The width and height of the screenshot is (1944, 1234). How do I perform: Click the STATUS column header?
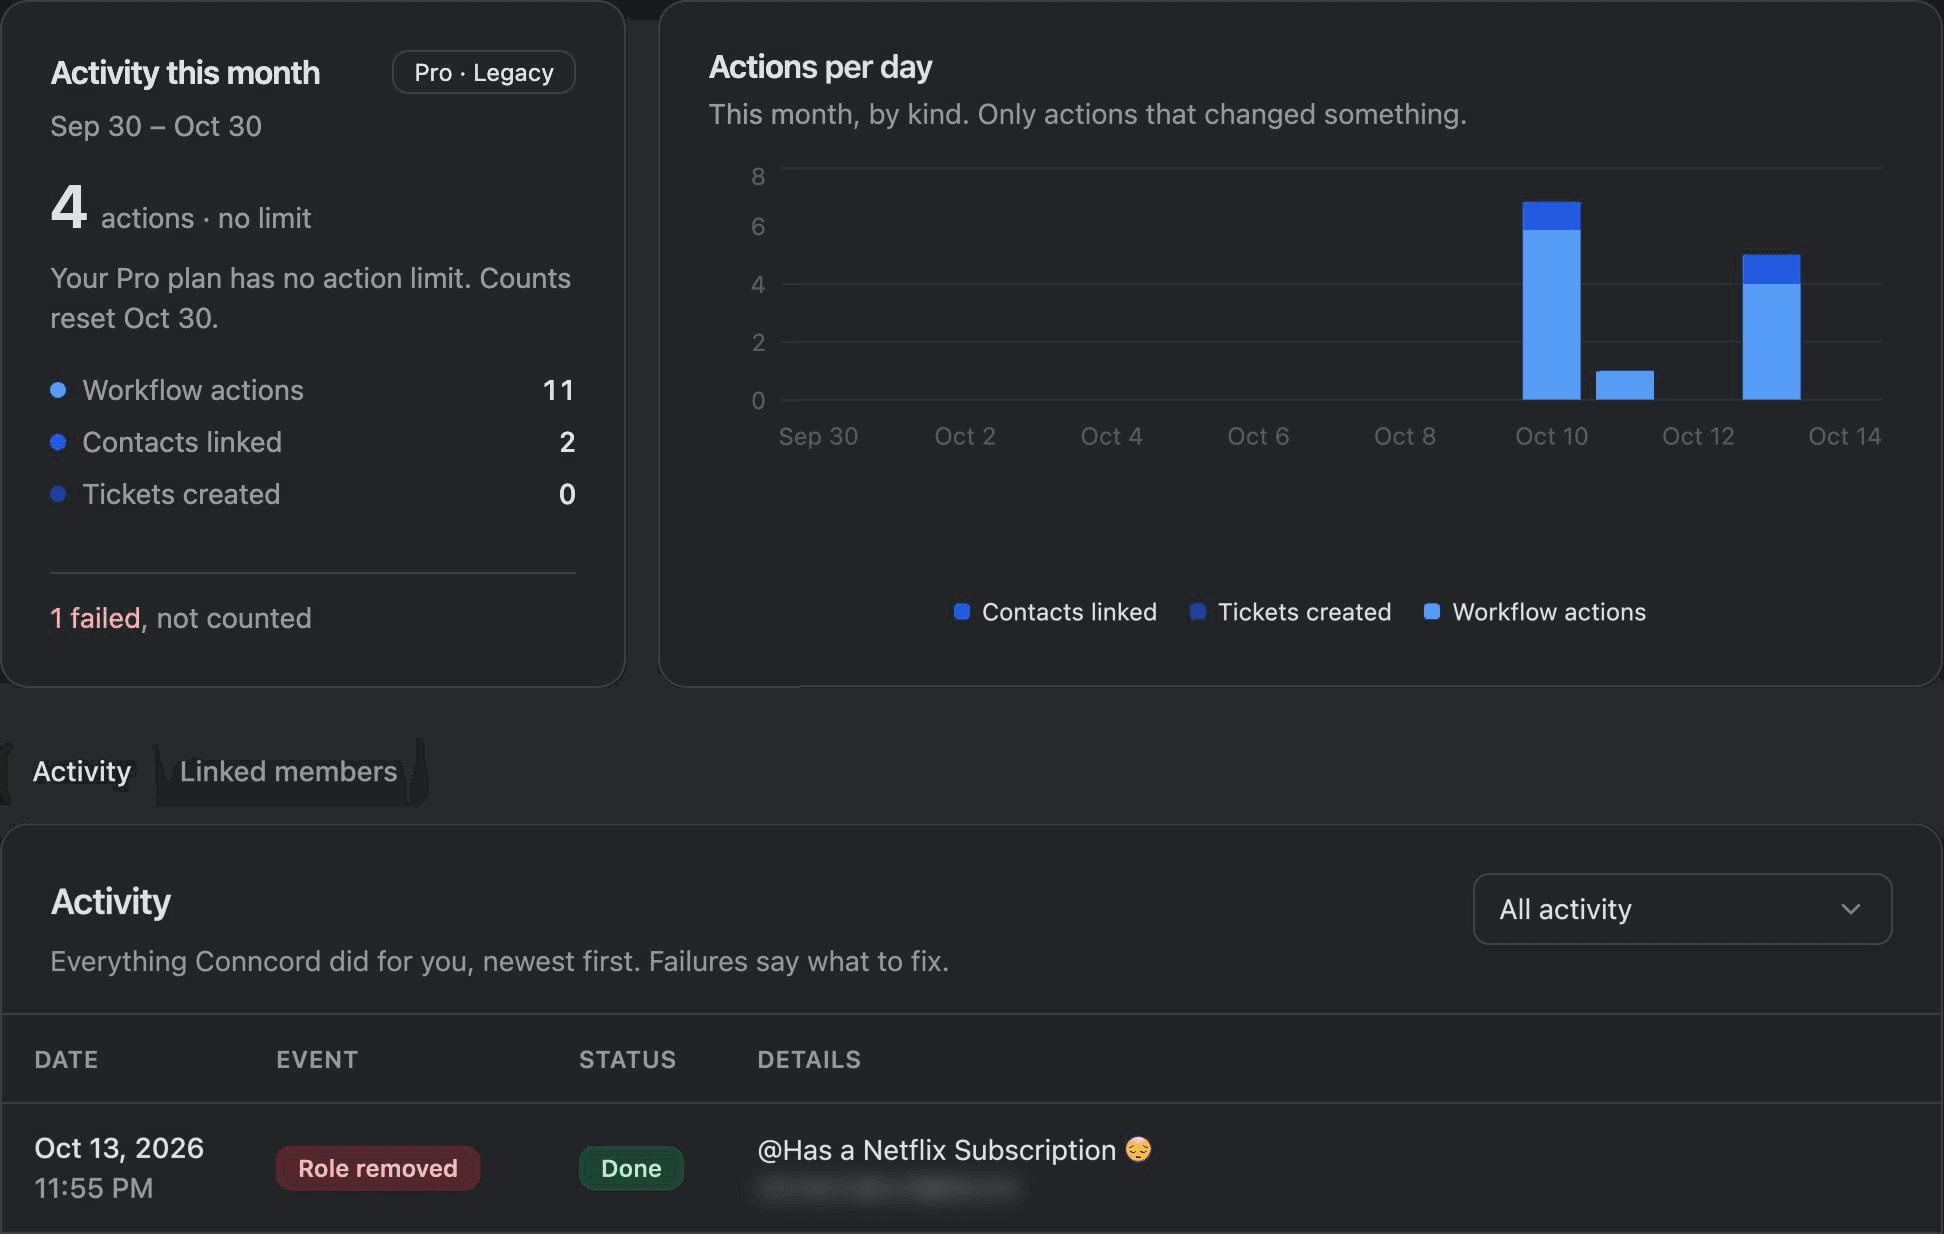[x=627, y=1060]
